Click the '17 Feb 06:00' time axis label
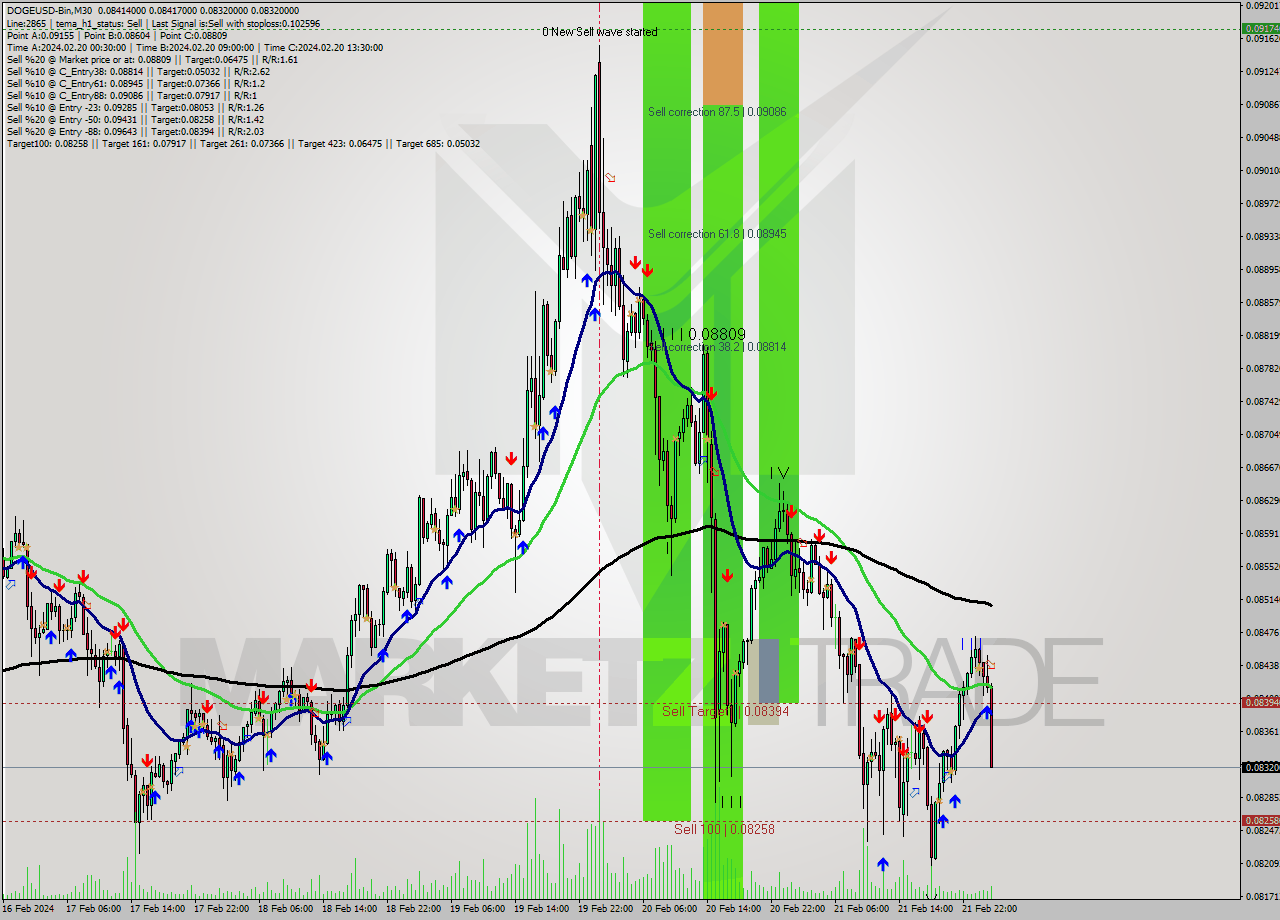This screenshot has height=920, width=1280. (x=93, y=909)
